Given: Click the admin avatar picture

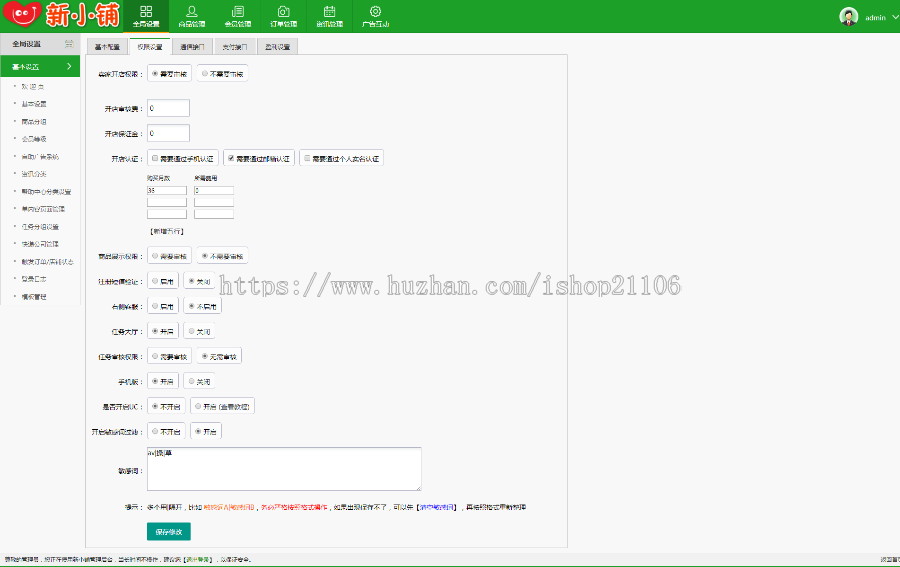Looking at the screenshot, I should coord(848,17).
